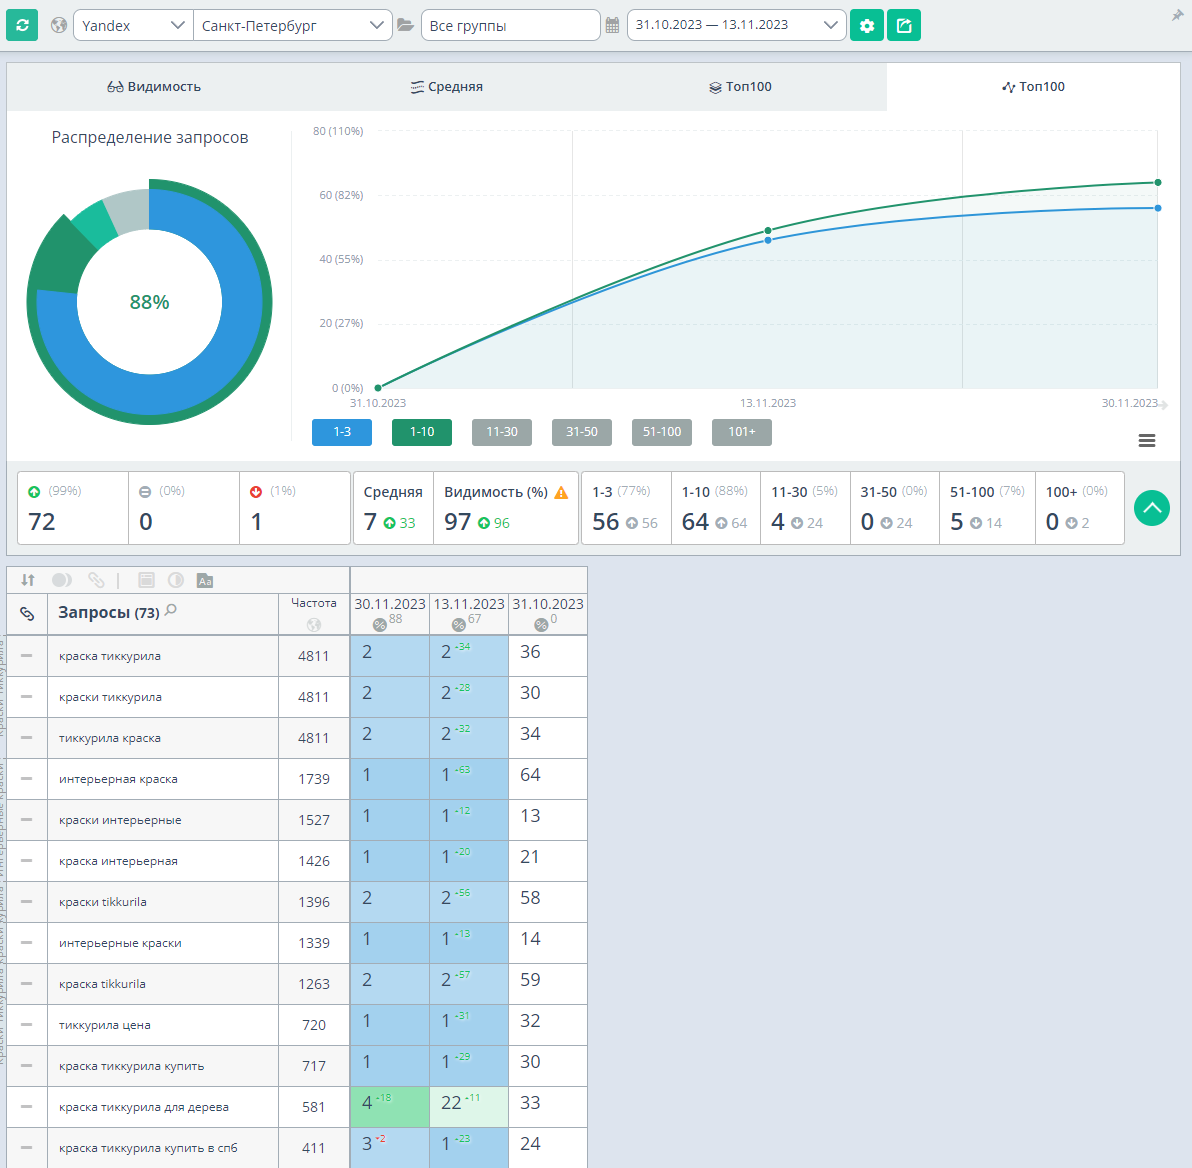Click the Aa text icon in table toolbar

[204, 581]
